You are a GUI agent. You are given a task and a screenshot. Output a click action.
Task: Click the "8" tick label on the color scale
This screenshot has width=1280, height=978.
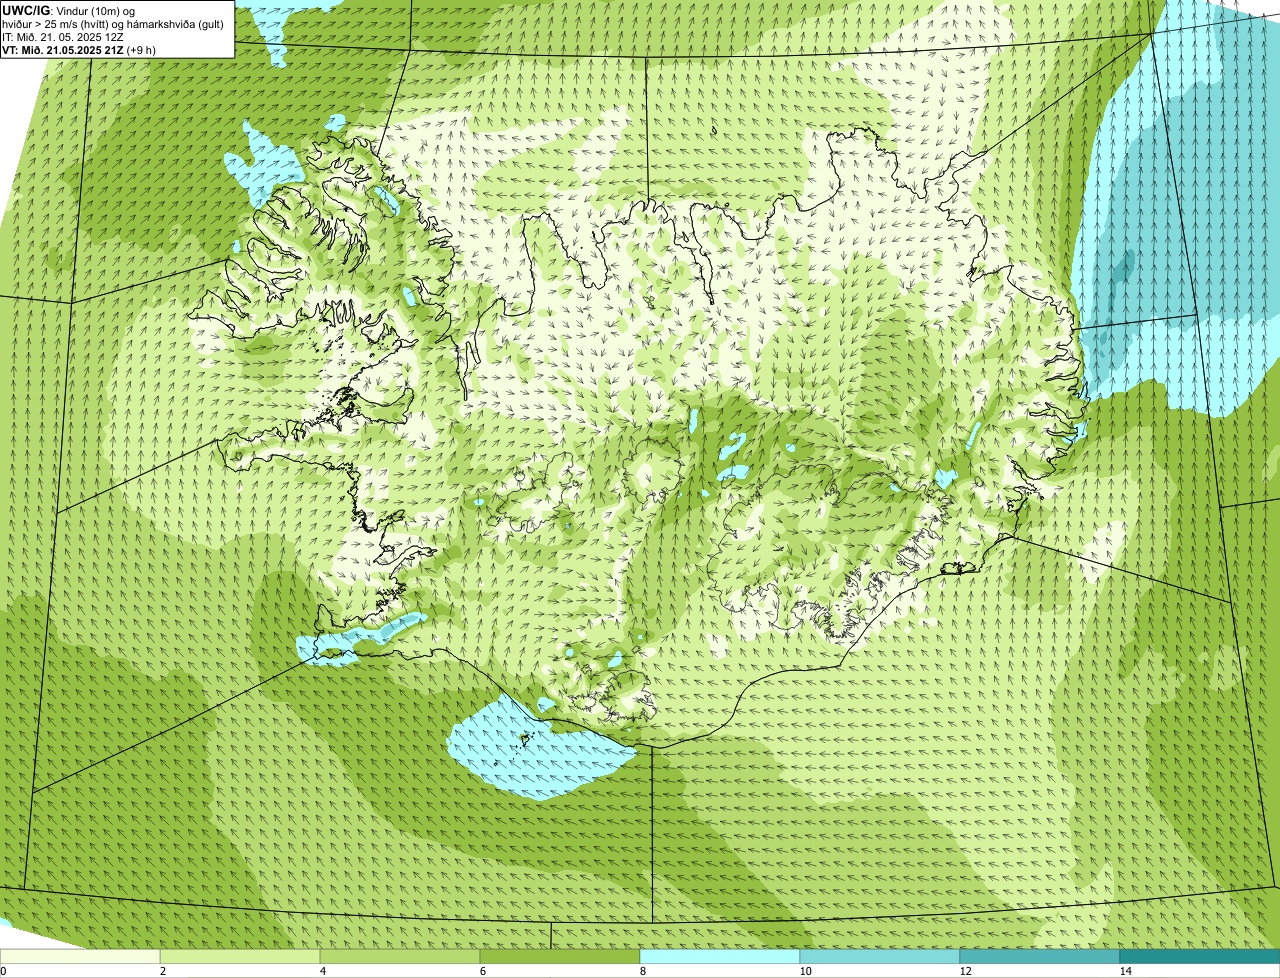[642, 971]
